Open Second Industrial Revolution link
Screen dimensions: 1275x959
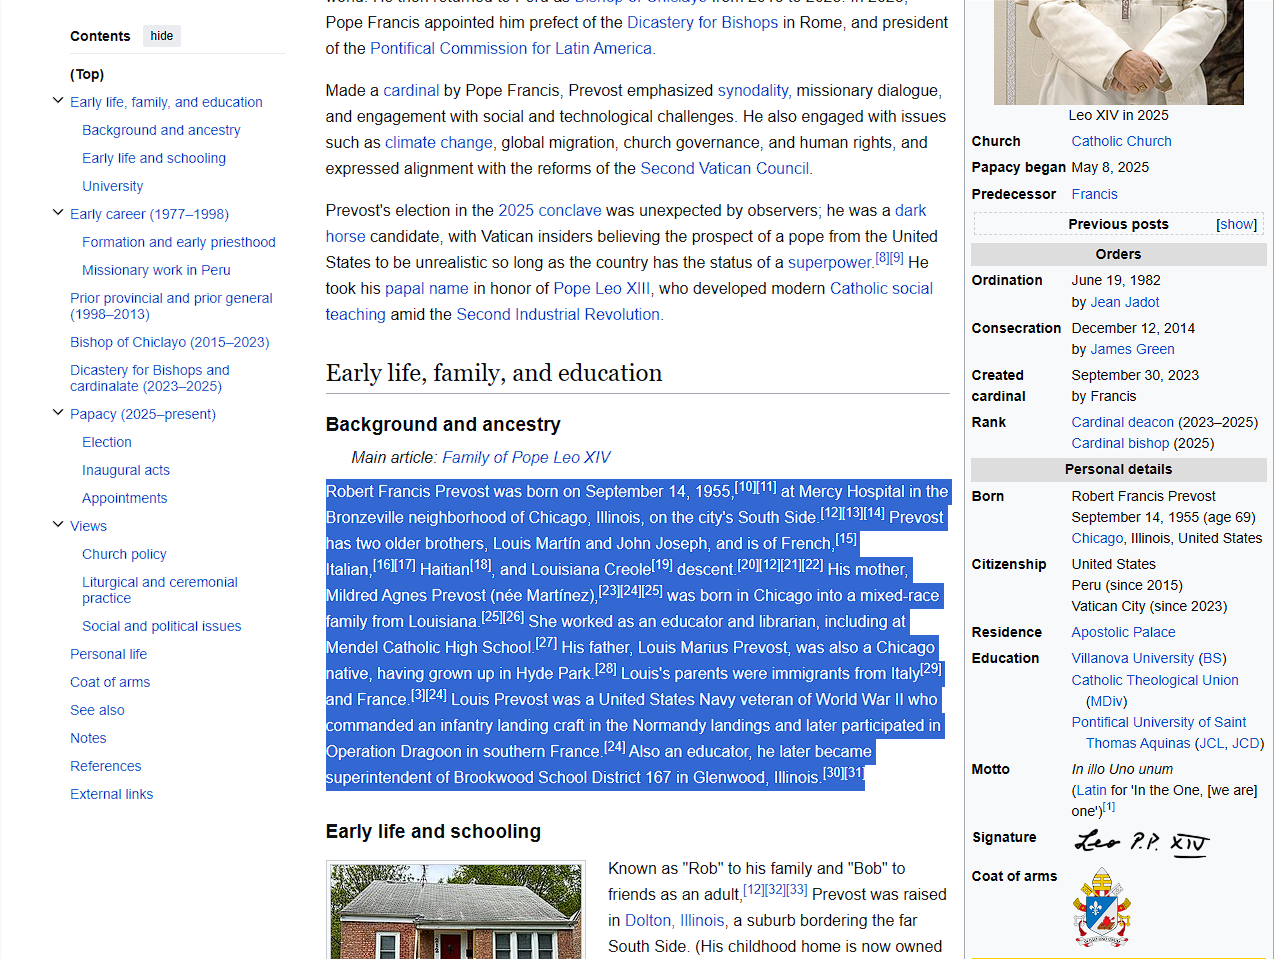tap(558, 314)
